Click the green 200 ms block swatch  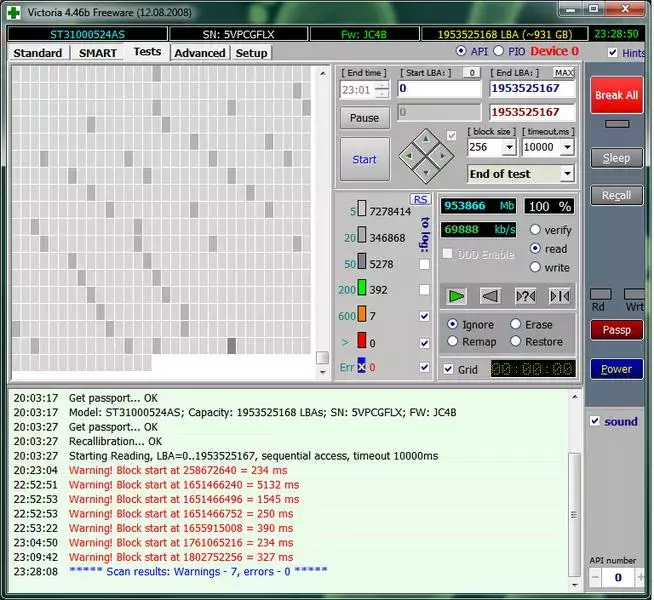pos(362,287)
